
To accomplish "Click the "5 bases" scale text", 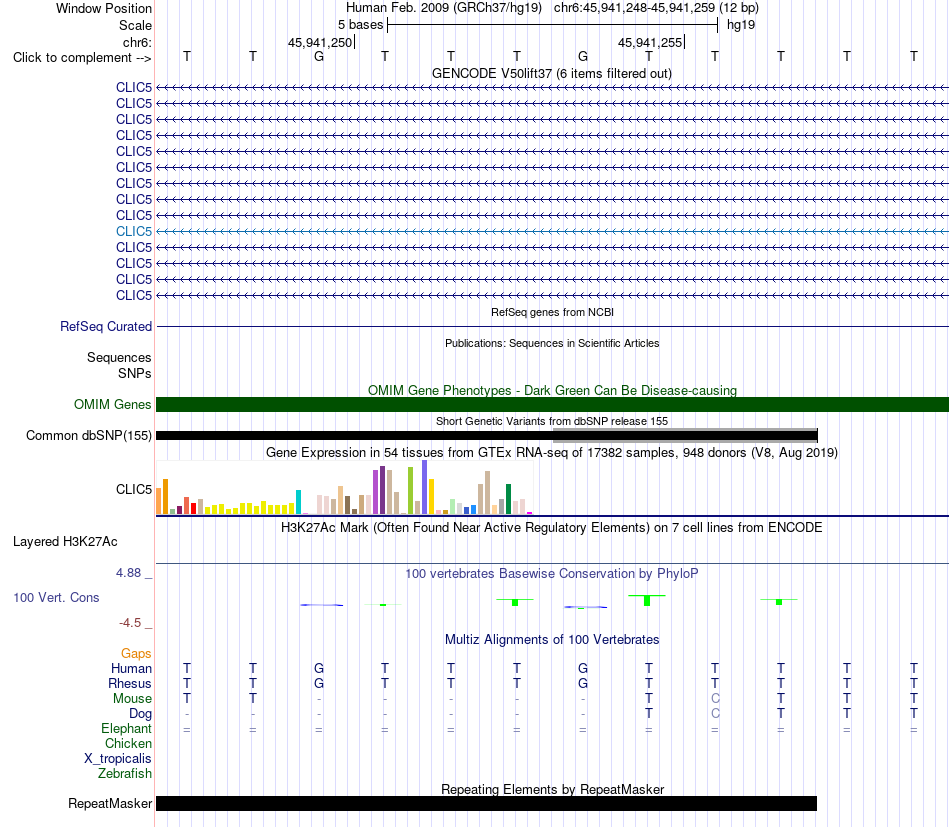I will tap(360, 25).
